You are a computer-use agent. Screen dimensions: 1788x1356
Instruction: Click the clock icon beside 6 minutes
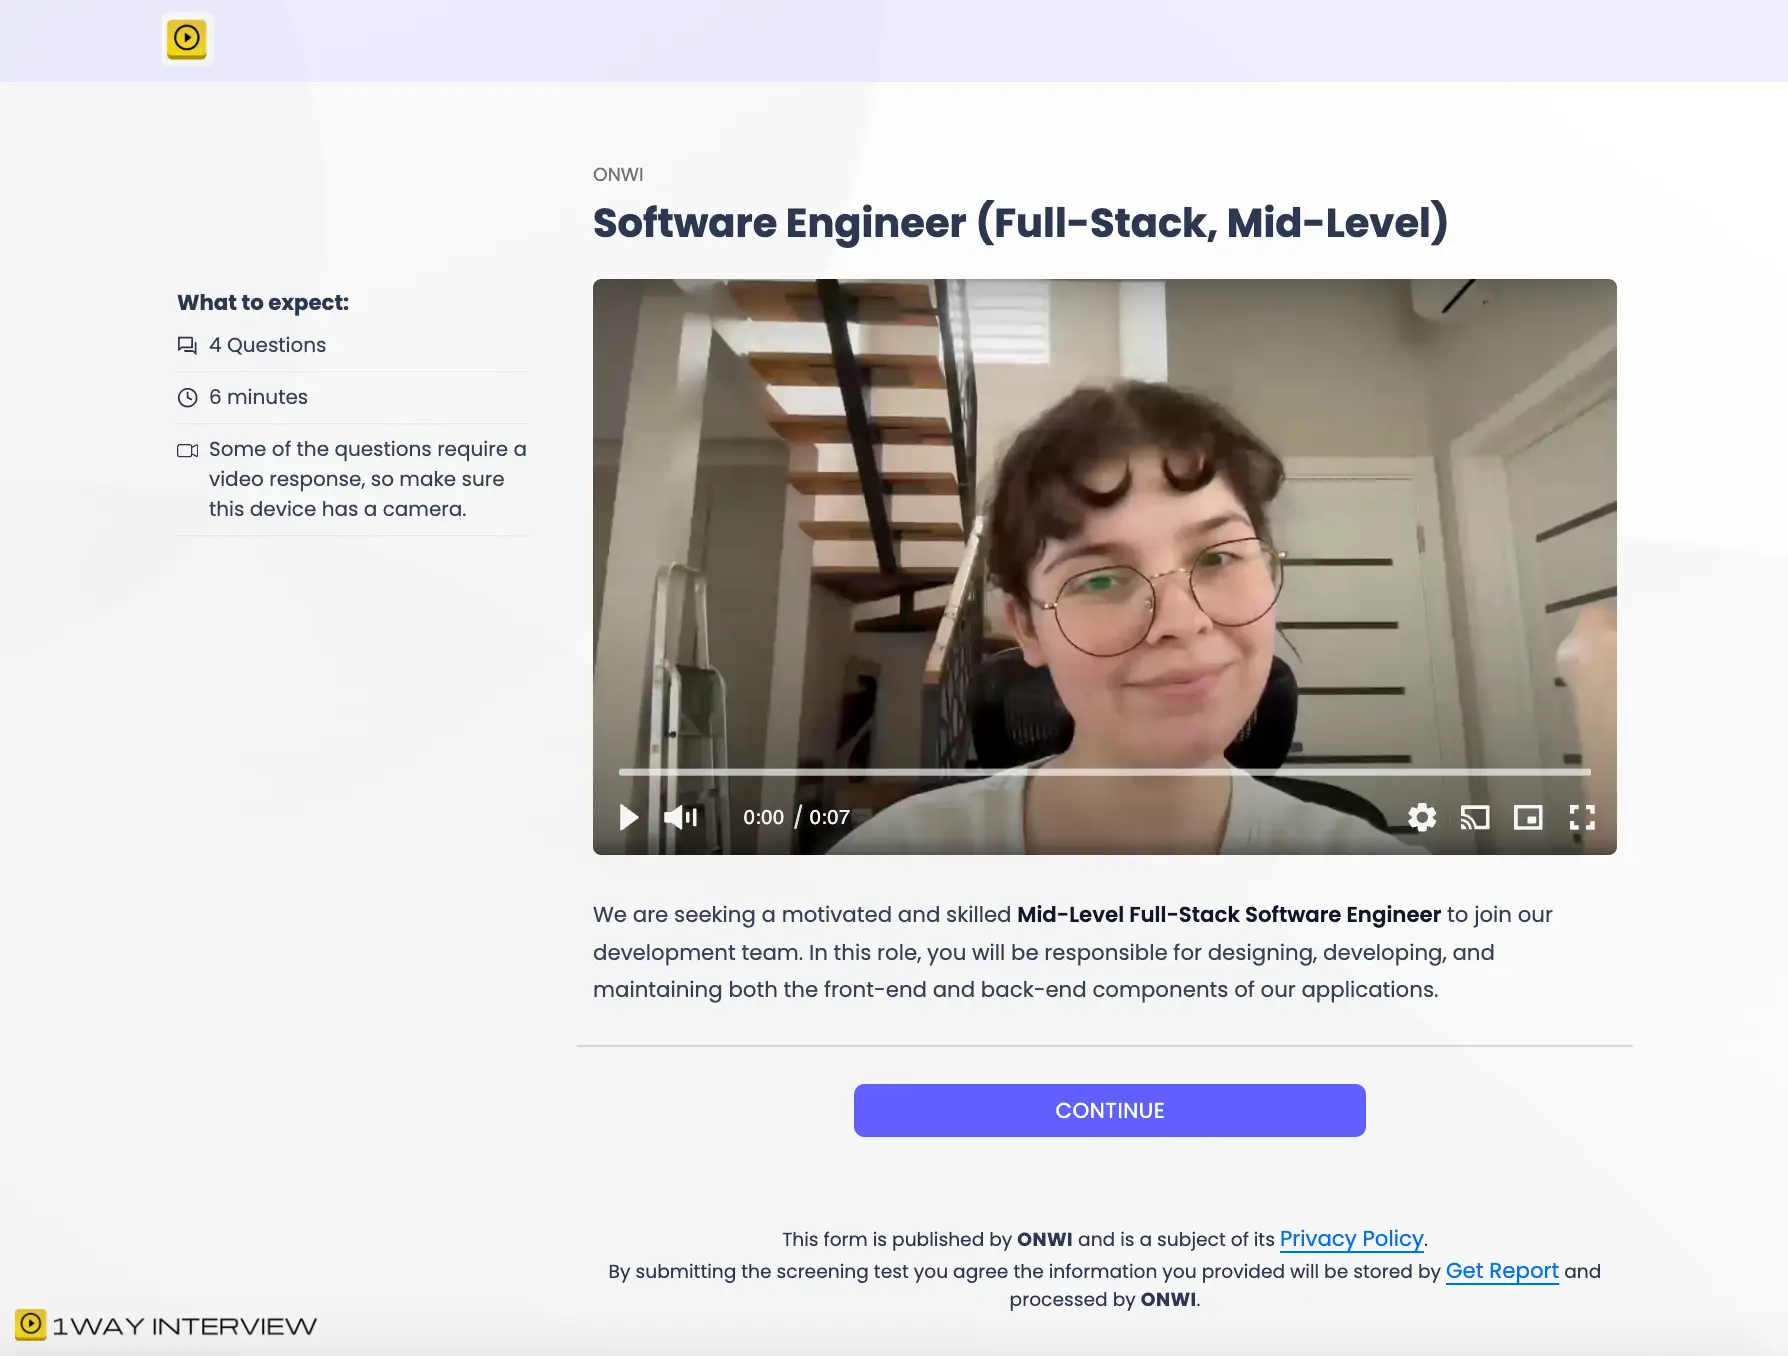[x=187, y=397]
